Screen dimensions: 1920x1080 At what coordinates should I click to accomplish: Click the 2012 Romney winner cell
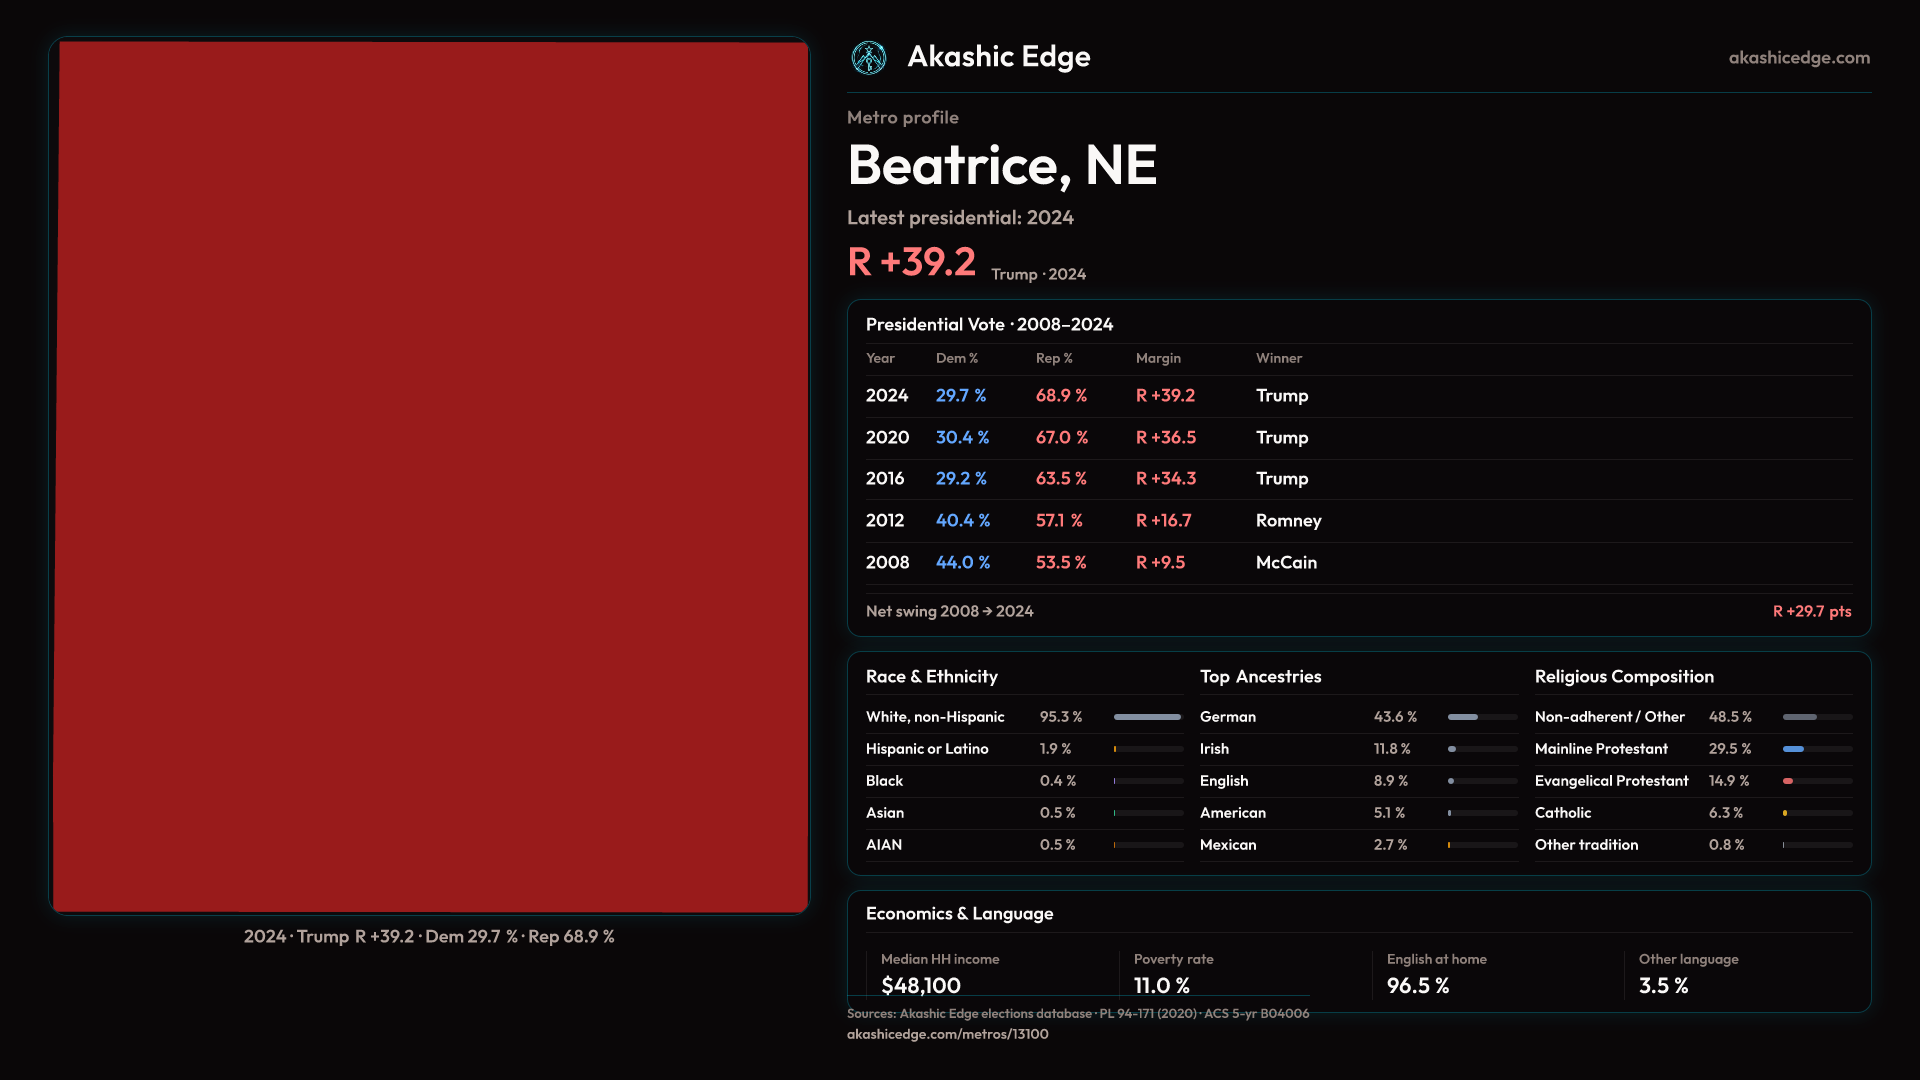click(x=1288, y=521)
